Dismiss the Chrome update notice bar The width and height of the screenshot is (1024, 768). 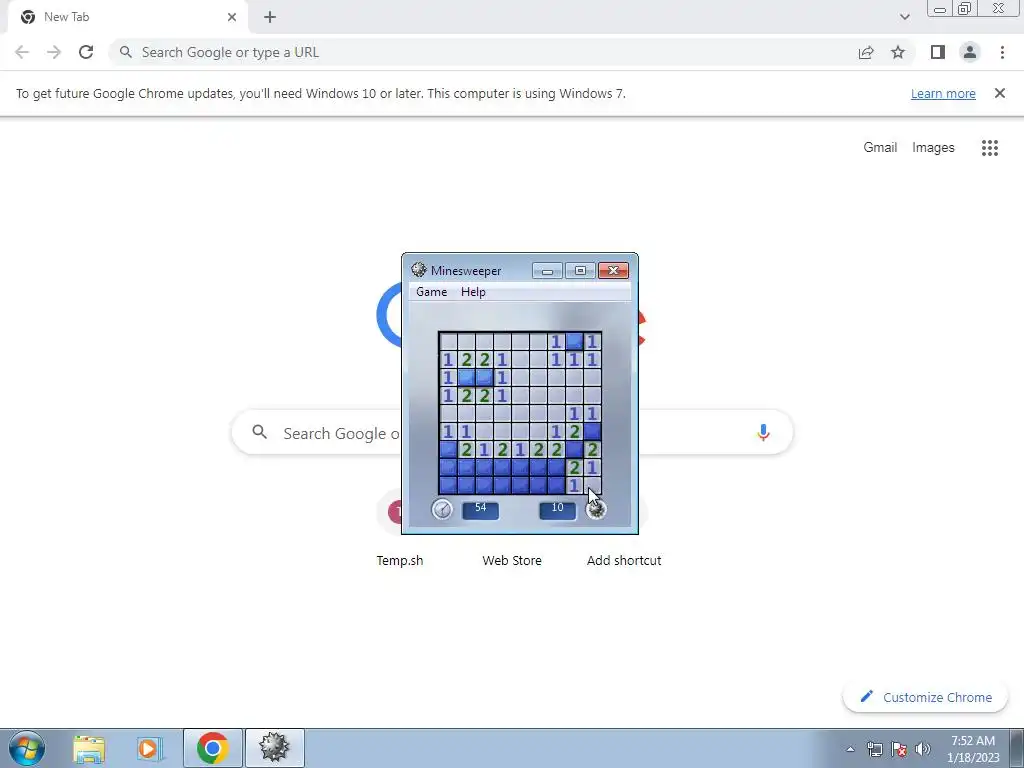click(999, 93)
